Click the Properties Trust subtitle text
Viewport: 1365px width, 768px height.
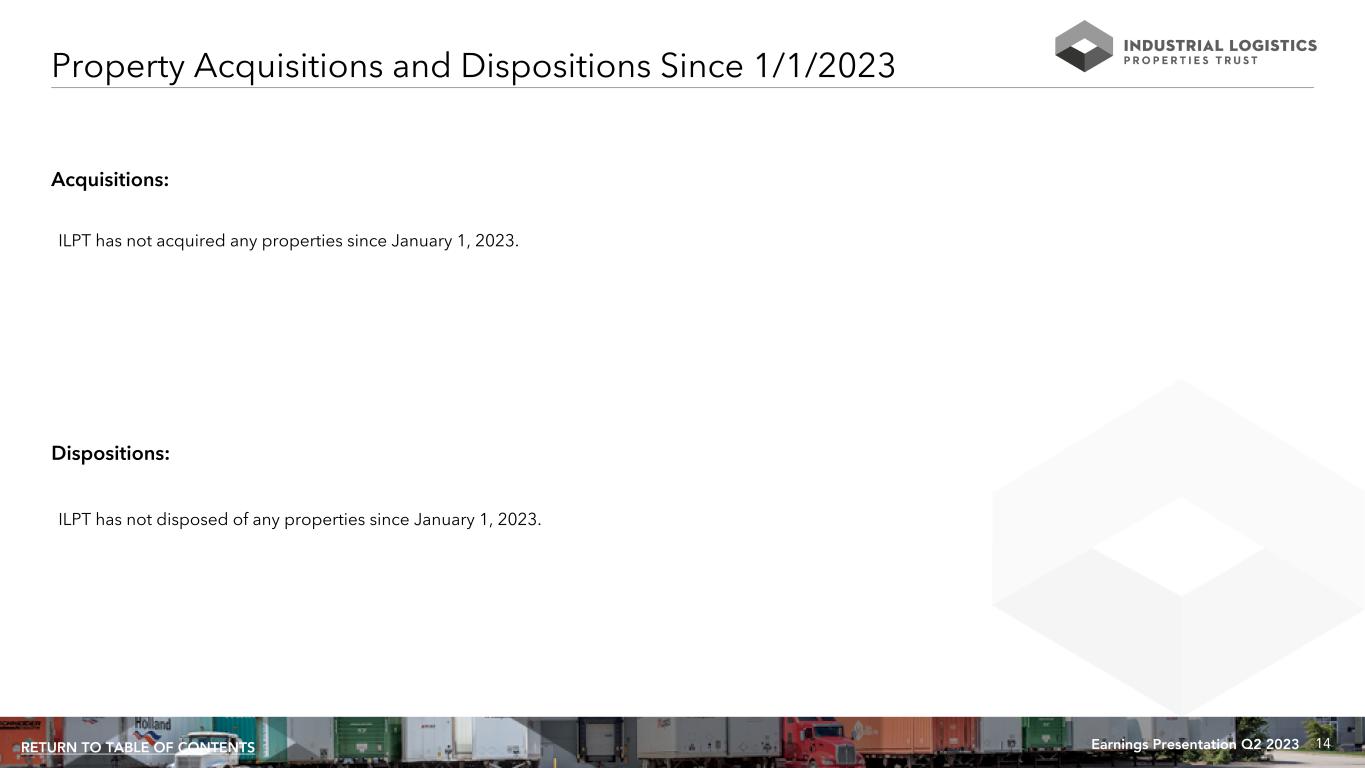[x=1190, y=61]
